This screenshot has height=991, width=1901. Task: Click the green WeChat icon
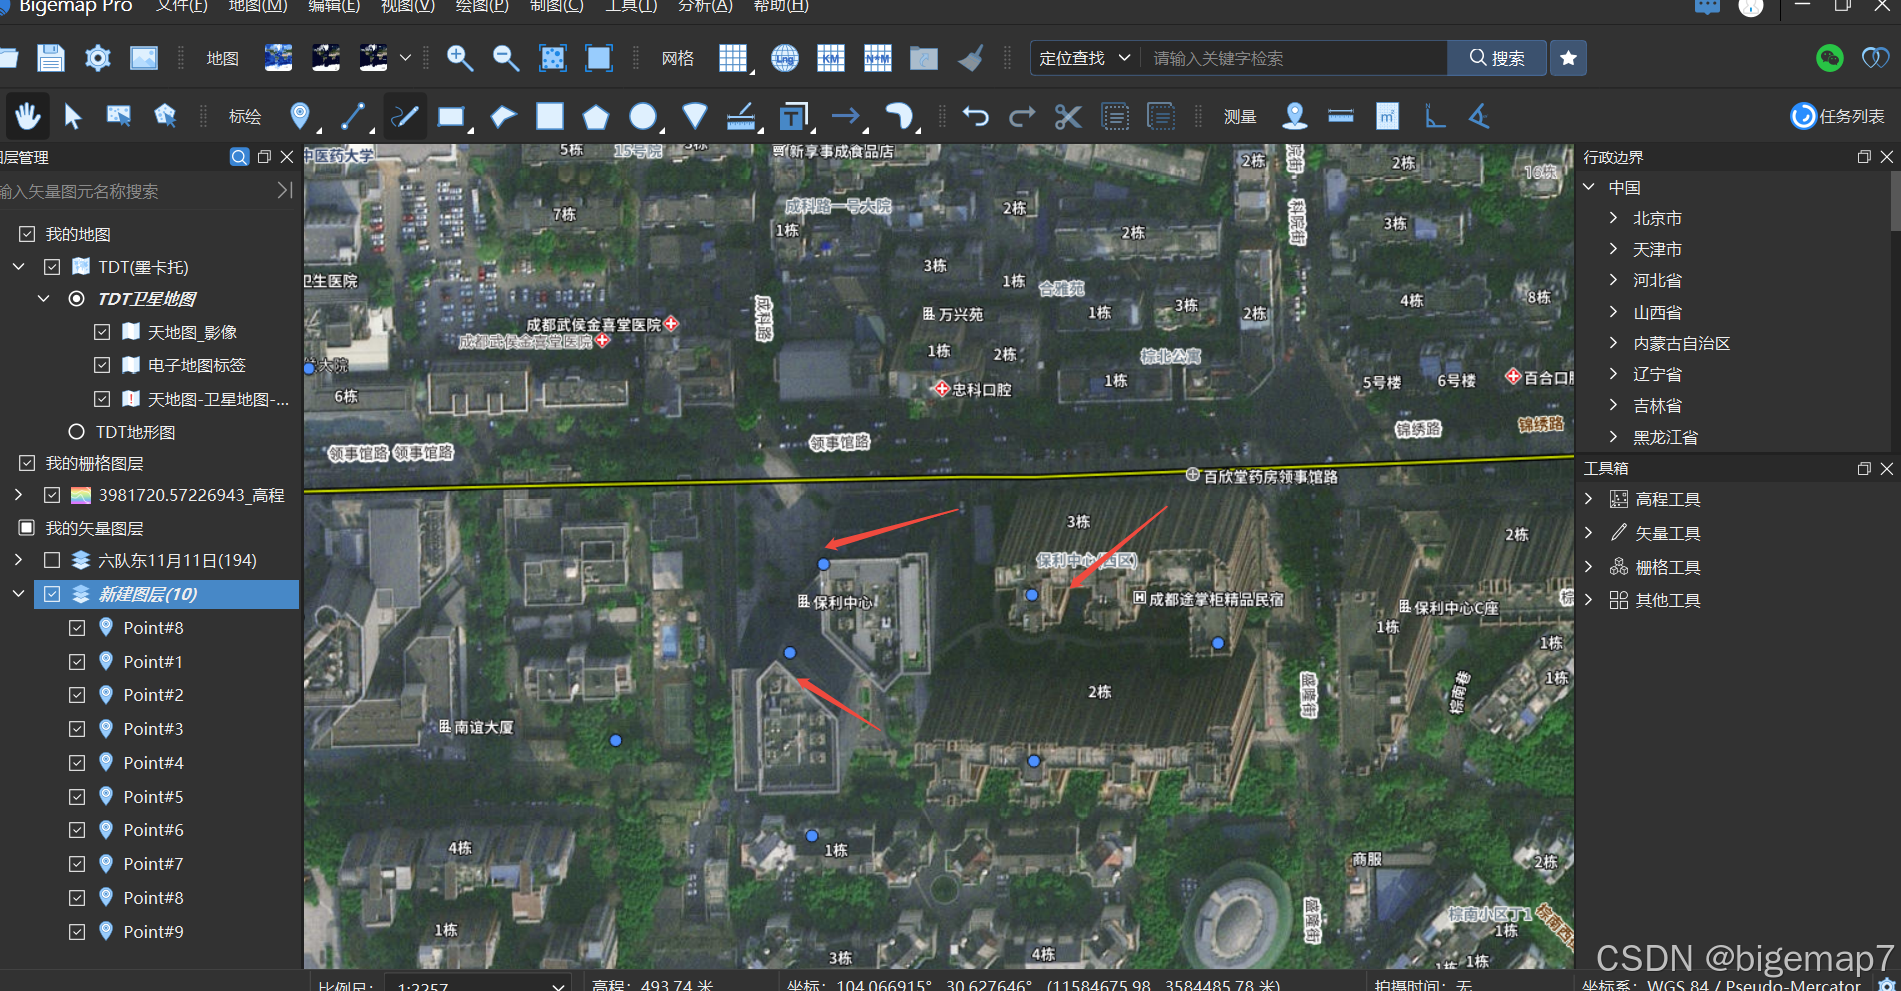(1829, 58)
